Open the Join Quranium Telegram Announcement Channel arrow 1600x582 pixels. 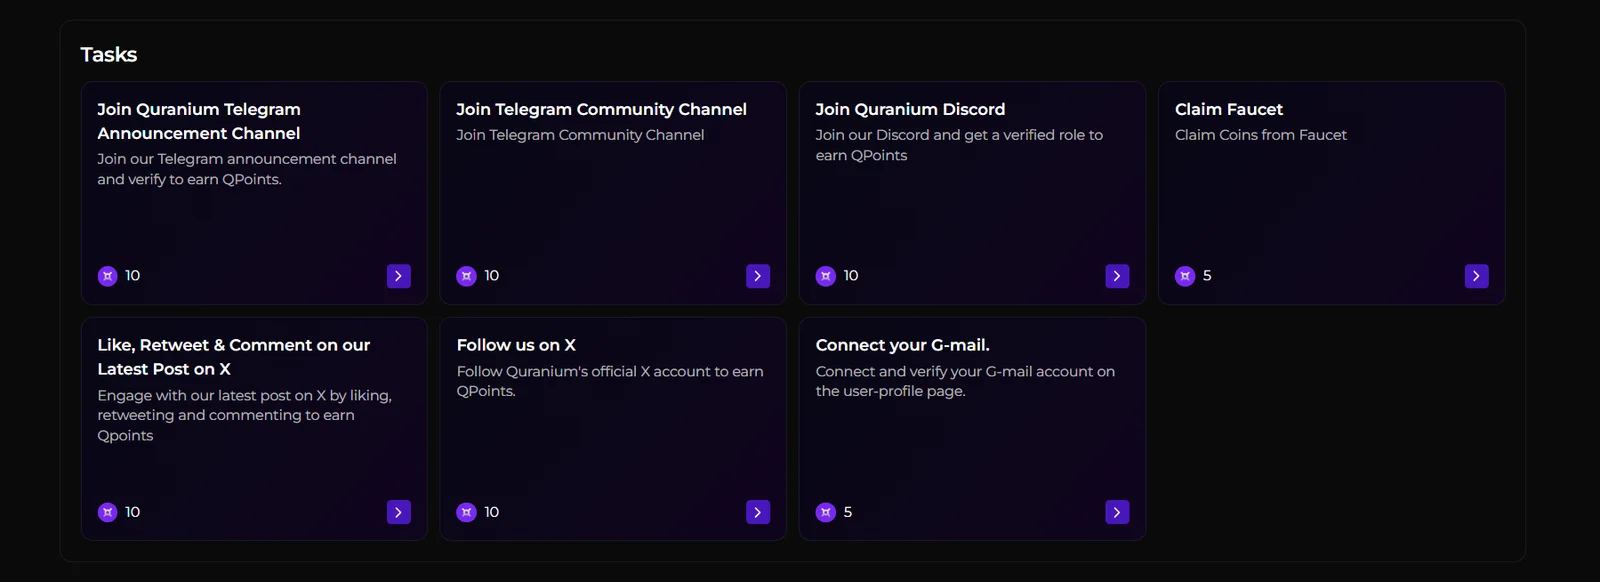[398, 276]
